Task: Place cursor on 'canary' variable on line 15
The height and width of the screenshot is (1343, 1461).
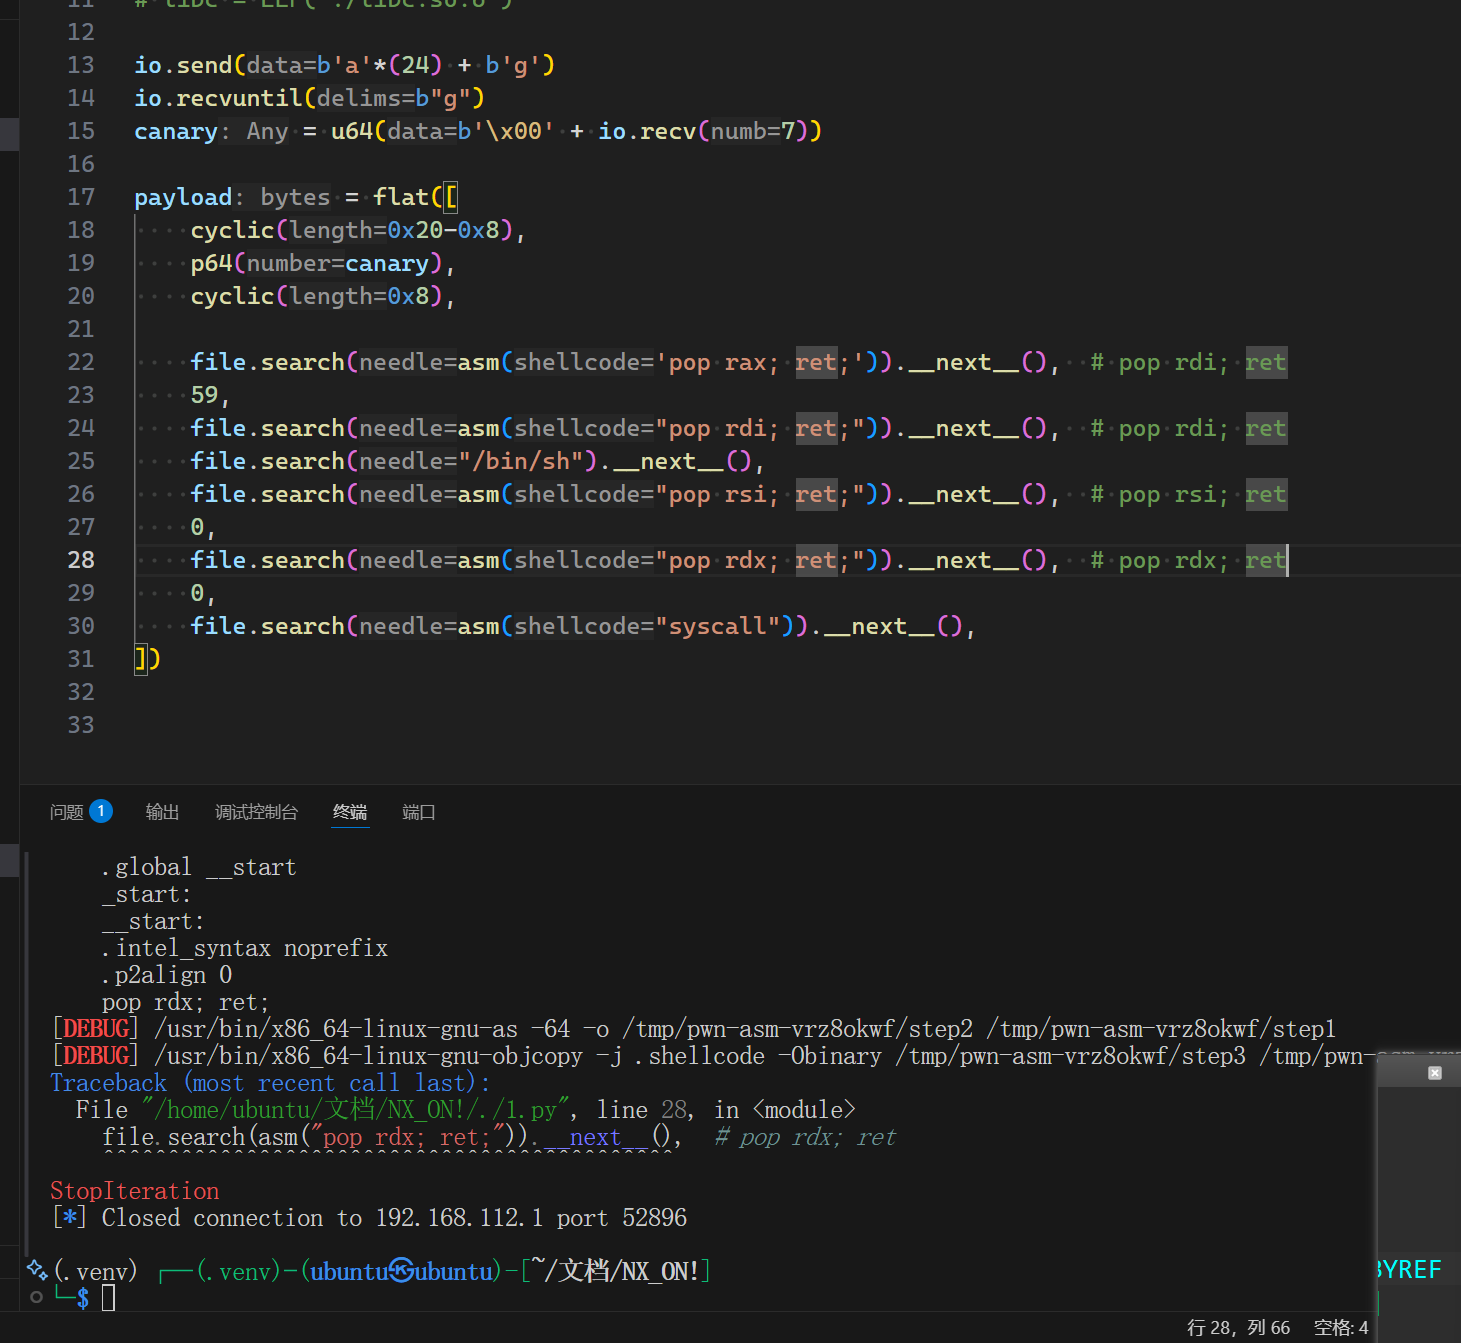Action: tap(176, 131)
